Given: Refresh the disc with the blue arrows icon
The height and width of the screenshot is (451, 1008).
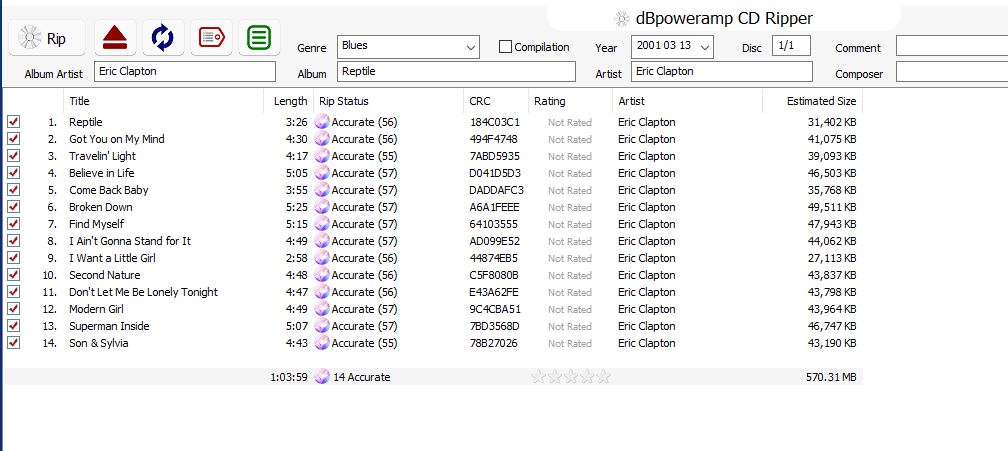Looking at the screenshot, I should click(163, 38).
